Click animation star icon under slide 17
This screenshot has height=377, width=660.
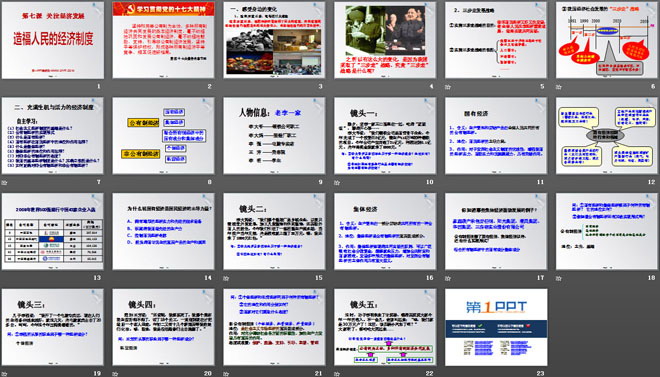(448, 278)
